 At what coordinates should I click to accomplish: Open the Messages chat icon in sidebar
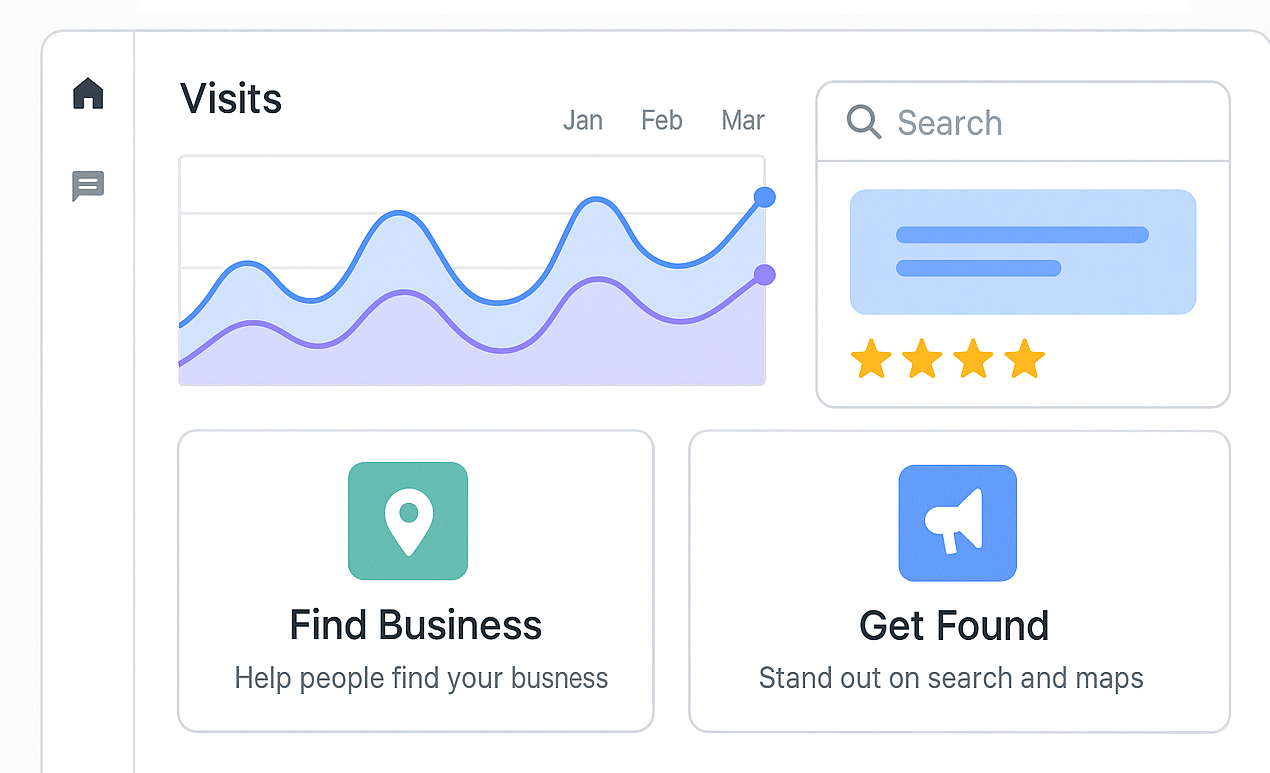tap(88, 186)
